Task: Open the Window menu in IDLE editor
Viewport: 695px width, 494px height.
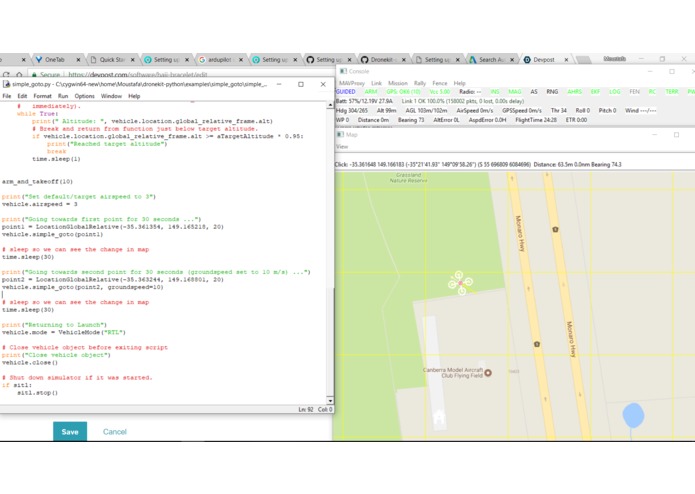Action: (111, 96)
